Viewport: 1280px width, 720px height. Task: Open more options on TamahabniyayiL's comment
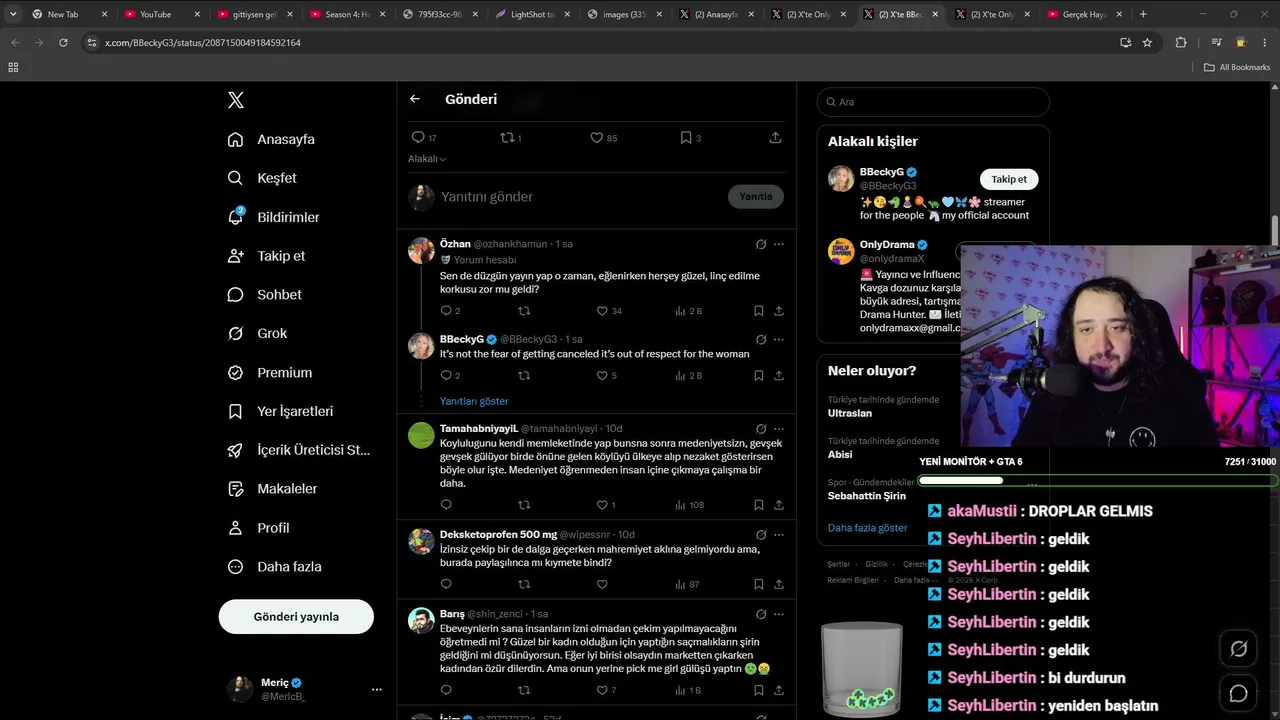[x=779, y=428]
